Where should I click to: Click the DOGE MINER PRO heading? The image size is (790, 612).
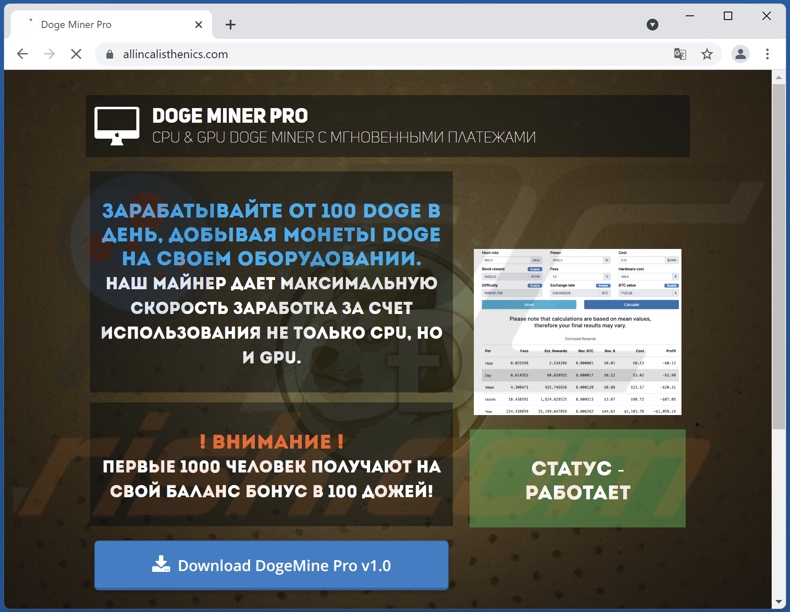(230, 116)
